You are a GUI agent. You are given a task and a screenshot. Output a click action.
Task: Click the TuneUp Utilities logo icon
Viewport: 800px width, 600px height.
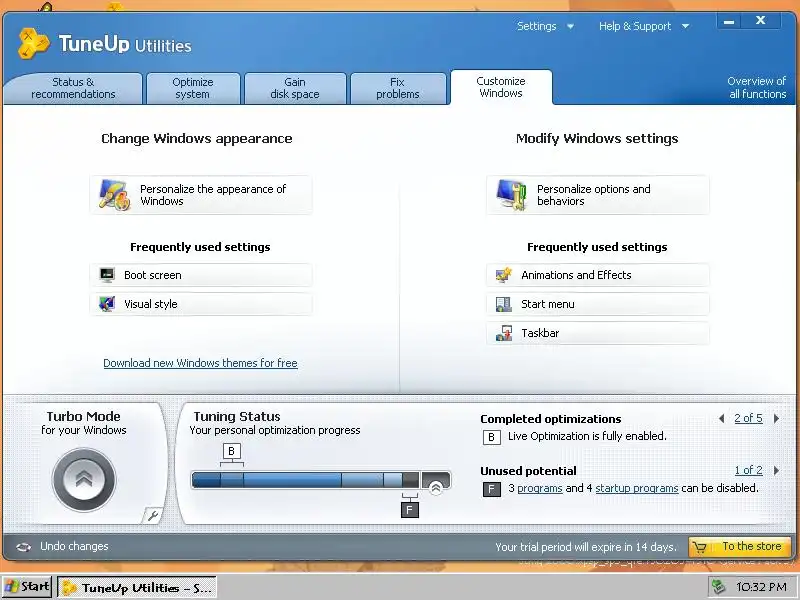click(x=34, y=43)
